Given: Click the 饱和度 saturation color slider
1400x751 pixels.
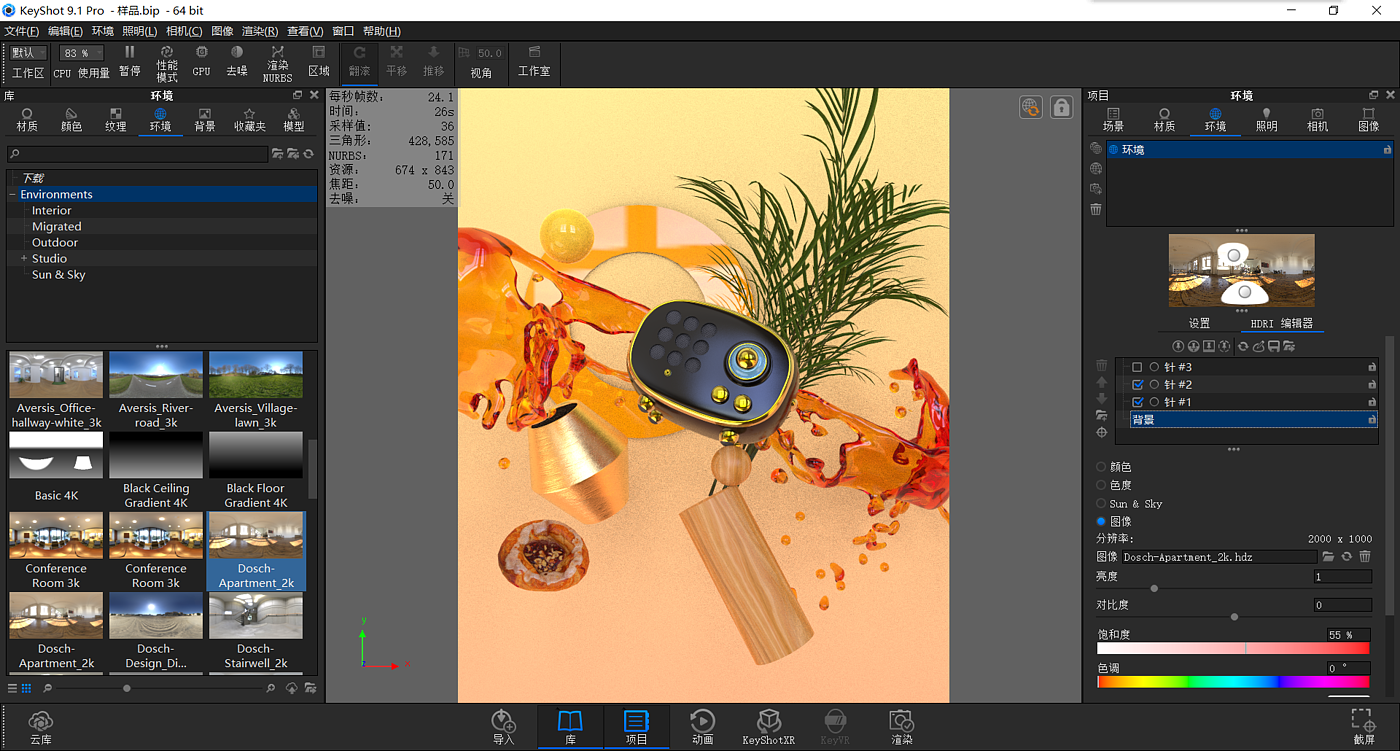Looking at the screenshot, I should coord(1232,649).
